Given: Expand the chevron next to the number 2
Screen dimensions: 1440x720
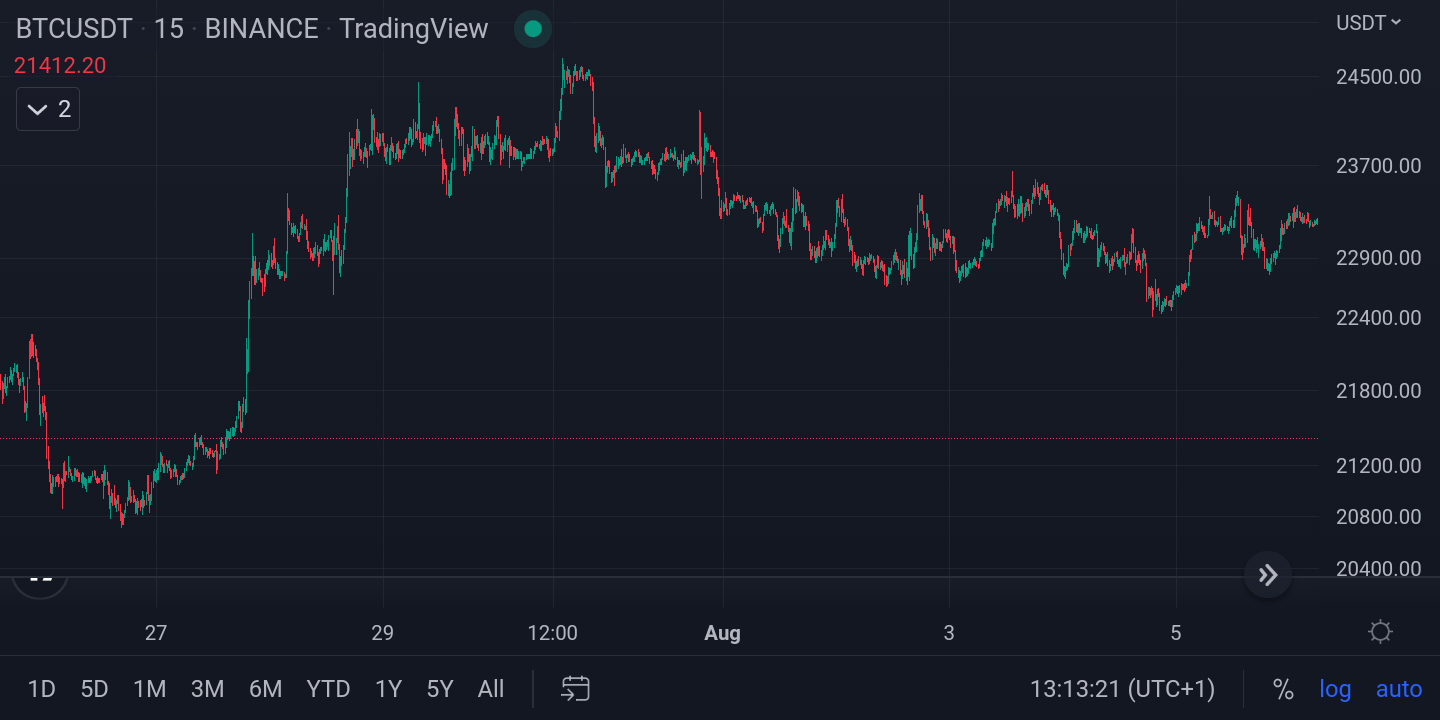Looking at the screenshot, I should 36,109.
